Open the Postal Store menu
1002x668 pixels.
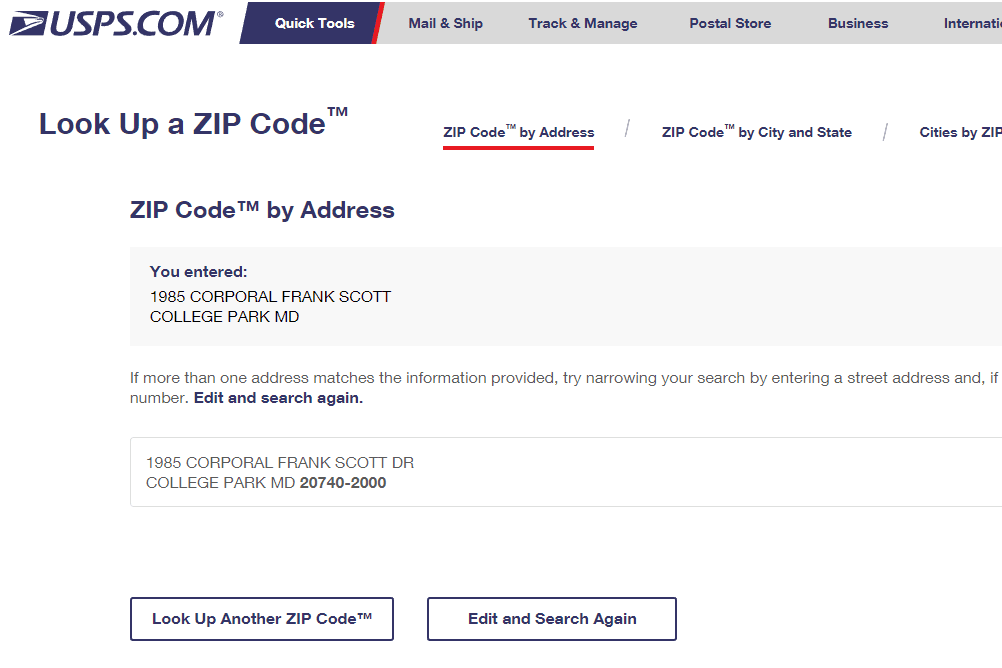pos(730,23)
